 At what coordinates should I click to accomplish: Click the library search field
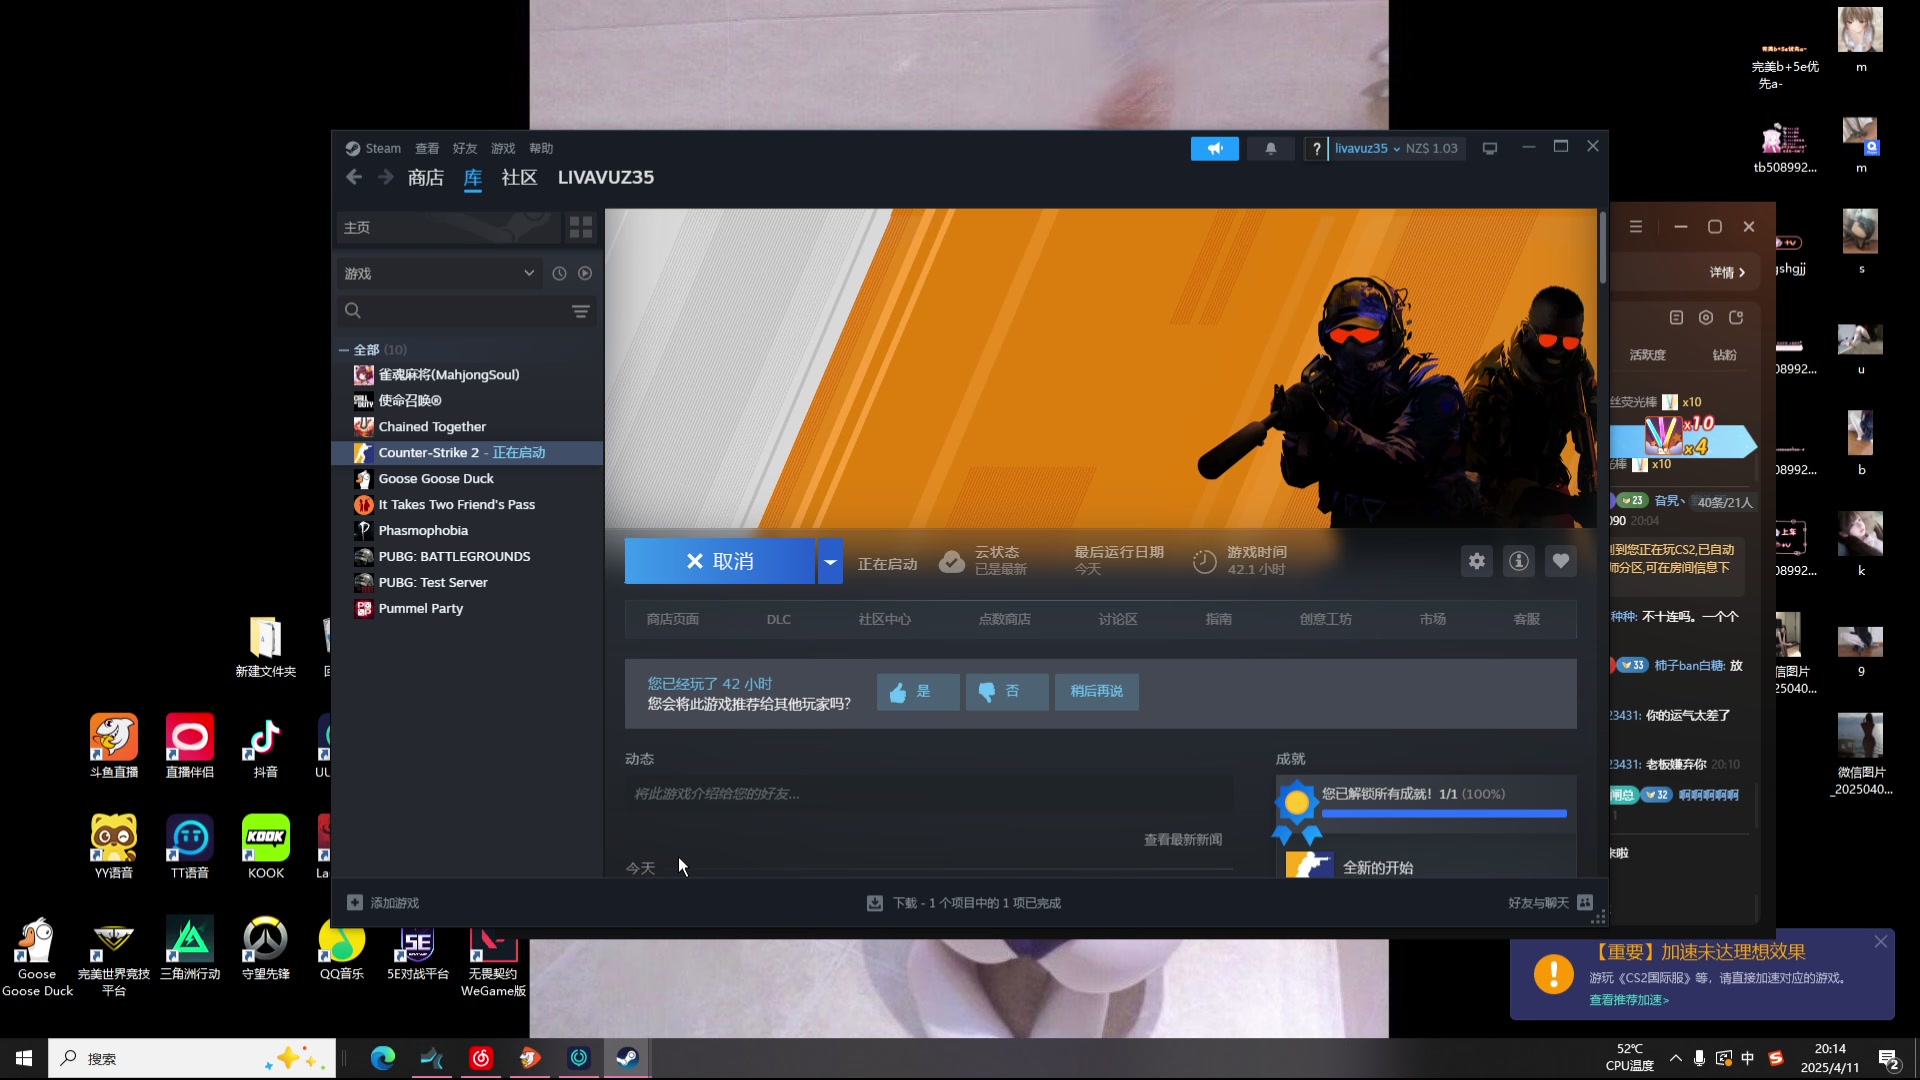(x=455, y=311)
